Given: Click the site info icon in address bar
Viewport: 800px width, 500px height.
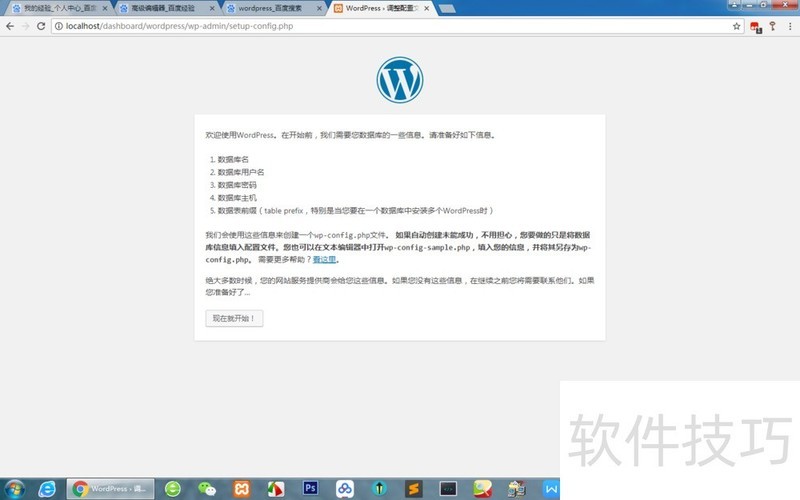Looking at the screenshot, I should pos(59,26).
